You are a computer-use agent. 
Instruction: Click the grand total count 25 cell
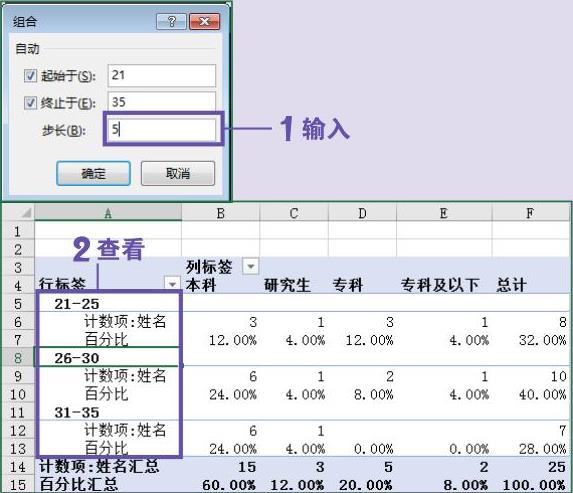pyautogui.click(x=557, y=467)
